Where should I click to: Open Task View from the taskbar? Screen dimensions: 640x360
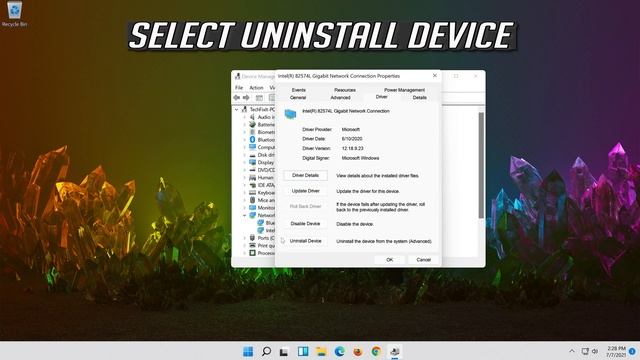284,351
